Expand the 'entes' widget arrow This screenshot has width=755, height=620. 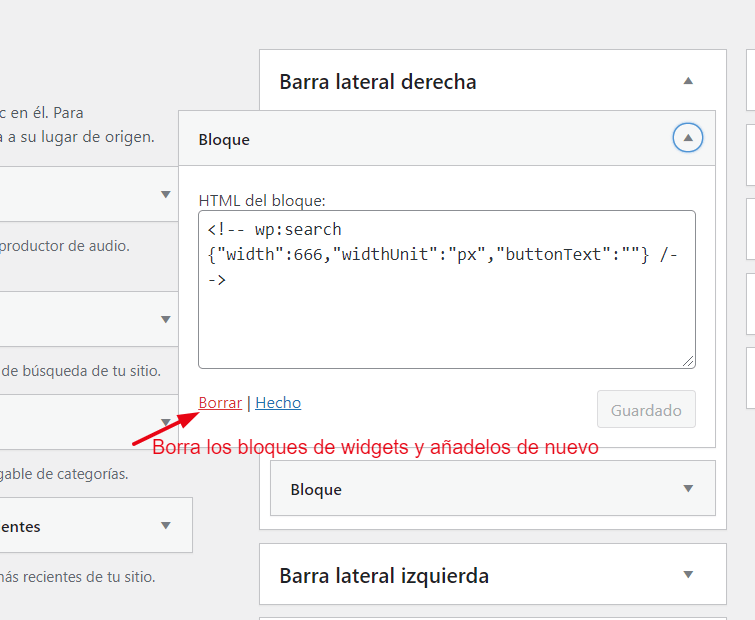(x=166, y=525)
